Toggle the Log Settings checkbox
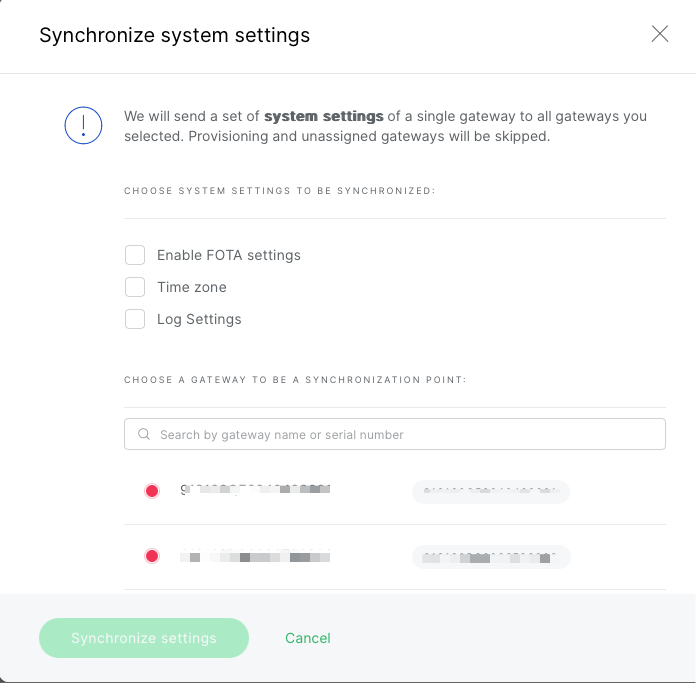 click(135, 319)
